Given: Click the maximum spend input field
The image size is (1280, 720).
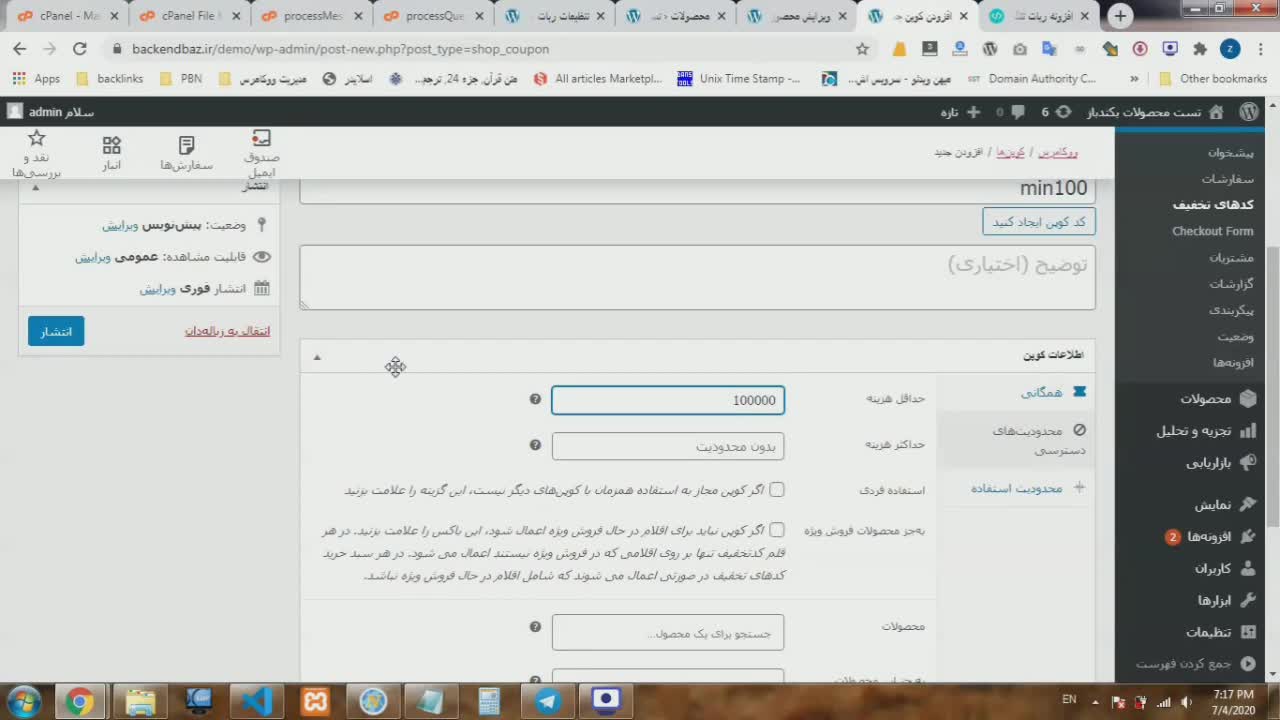Looking at the screenshot, I should [668, 446].
